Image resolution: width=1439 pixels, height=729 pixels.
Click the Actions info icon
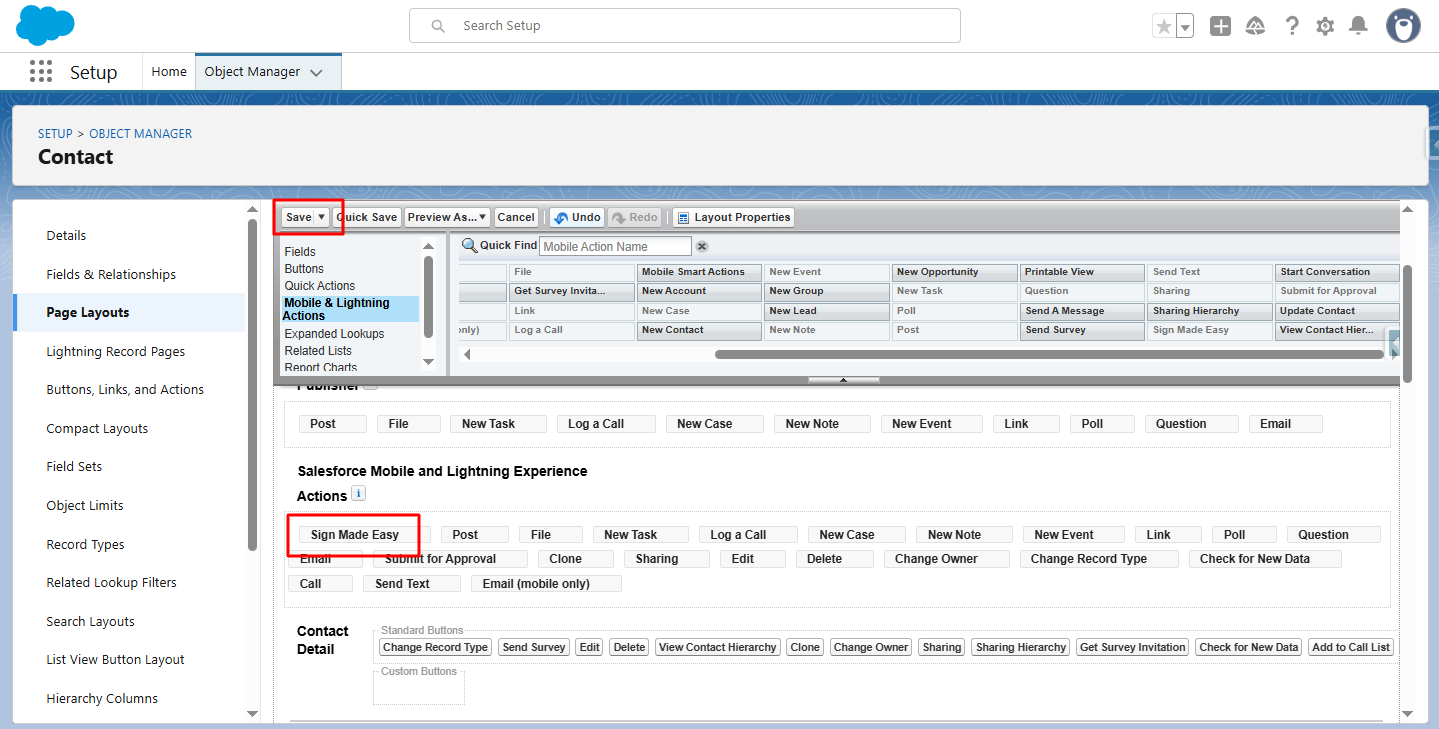point(359,494)
